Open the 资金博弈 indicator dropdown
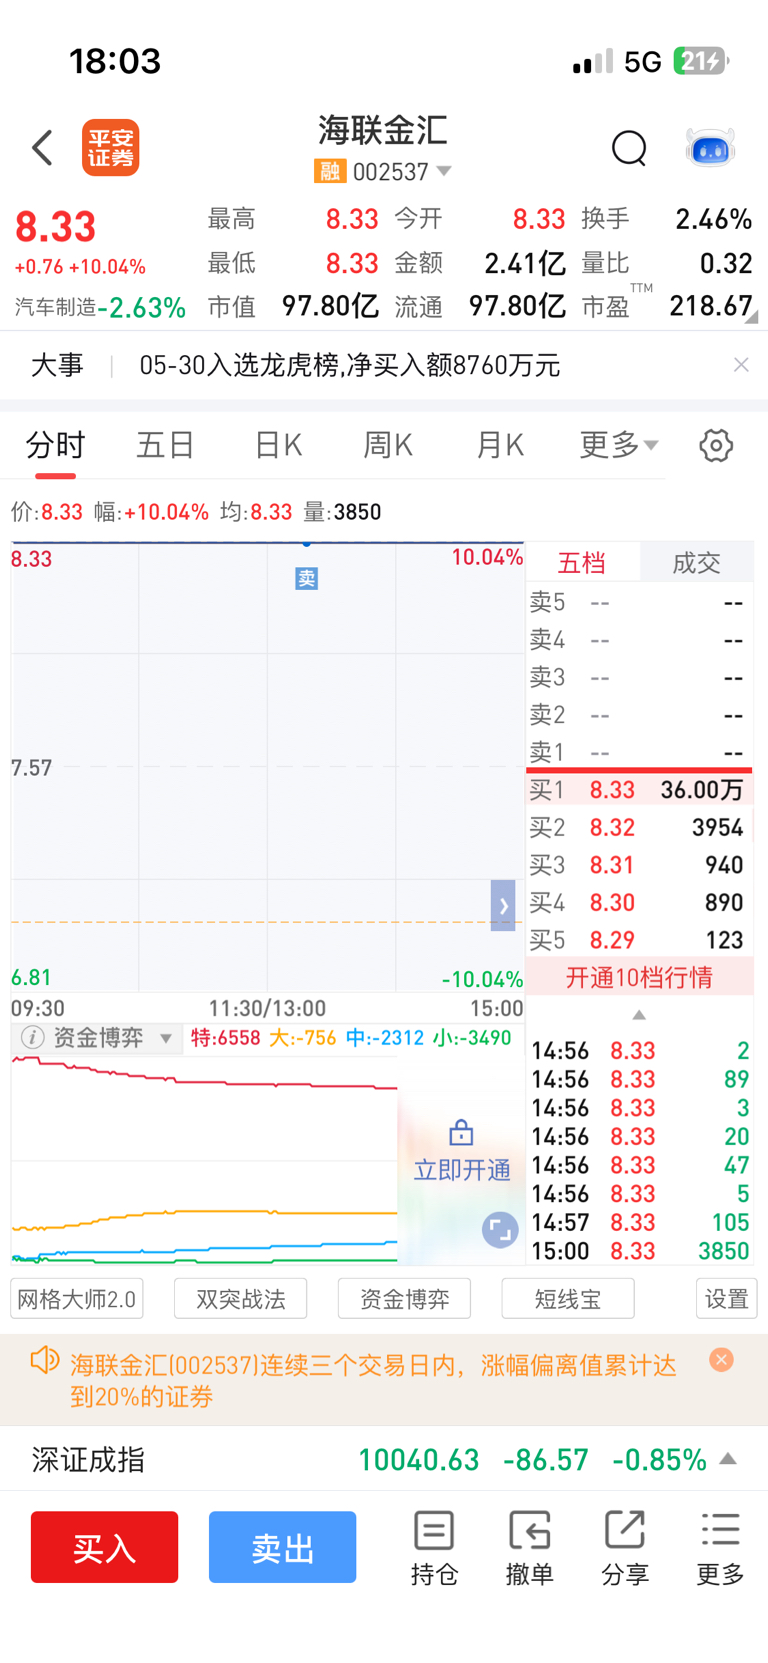The height and width of the screenshot is (1663, 768). pos(166,1039)
